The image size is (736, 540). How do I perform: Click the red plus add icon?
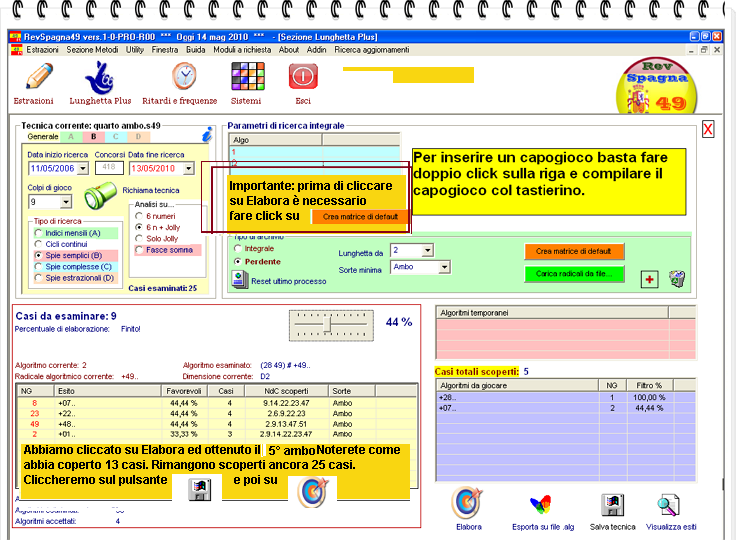[649, 279]
